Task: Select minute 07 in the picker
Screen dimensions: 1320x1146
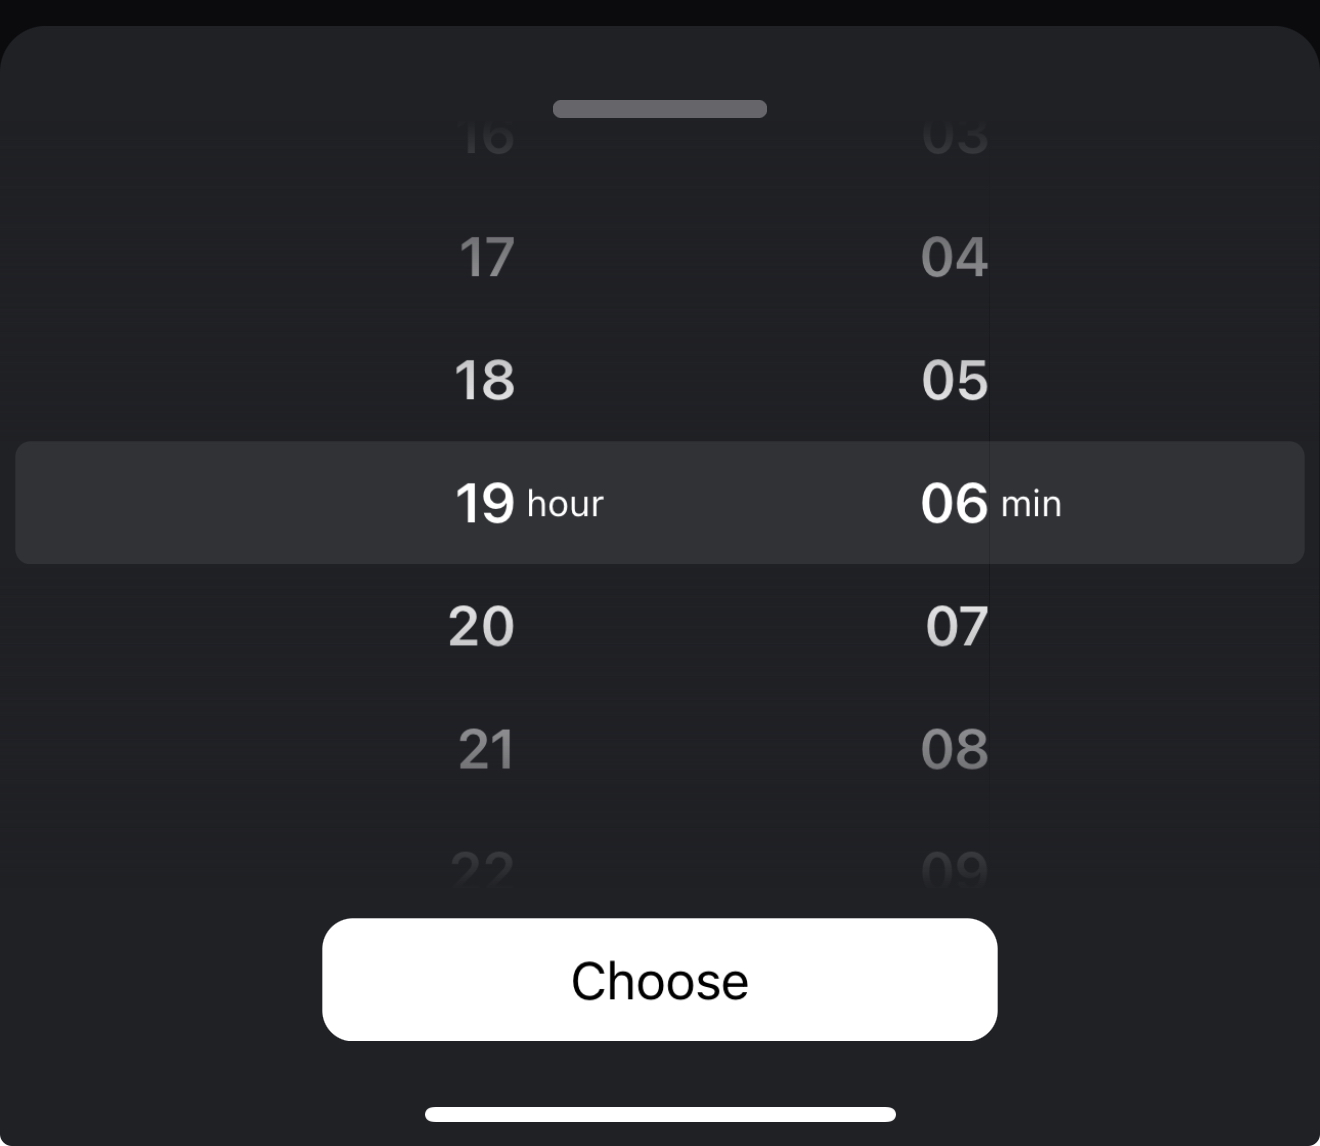Action: click(956, 626)
